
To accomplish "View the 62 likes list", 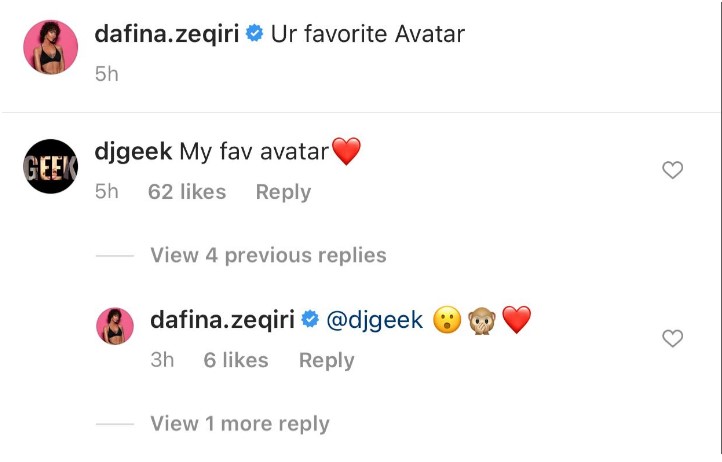I will (x=187, y=192).
